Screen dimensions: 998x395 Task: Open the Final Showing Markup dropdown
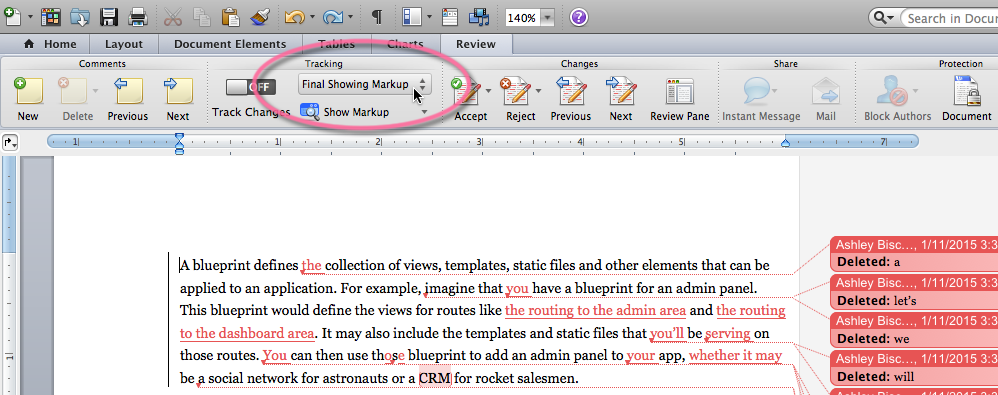click(x=365, y=84)
